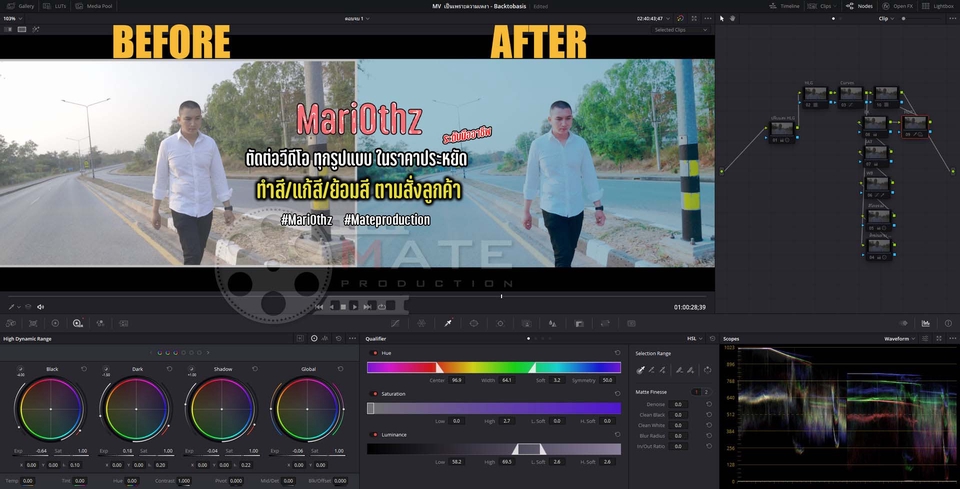The width and height of the screenshot is (960, 489).
Task: Stop playback with the stop button
Action: click(x=343, y=307)
